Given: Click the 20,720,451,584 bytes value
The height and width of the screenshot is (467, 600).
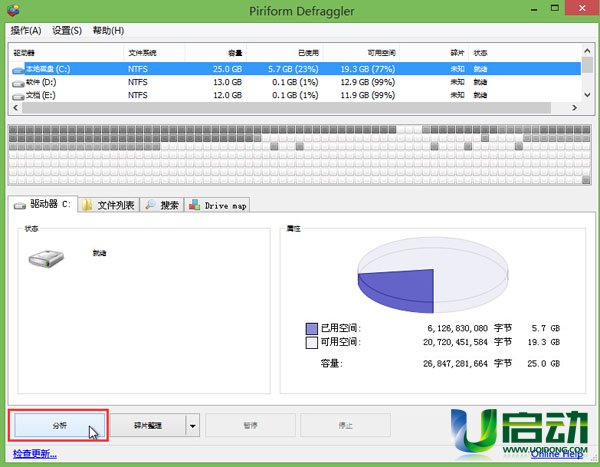Looking at the screenshot, I should coord(455,342).
